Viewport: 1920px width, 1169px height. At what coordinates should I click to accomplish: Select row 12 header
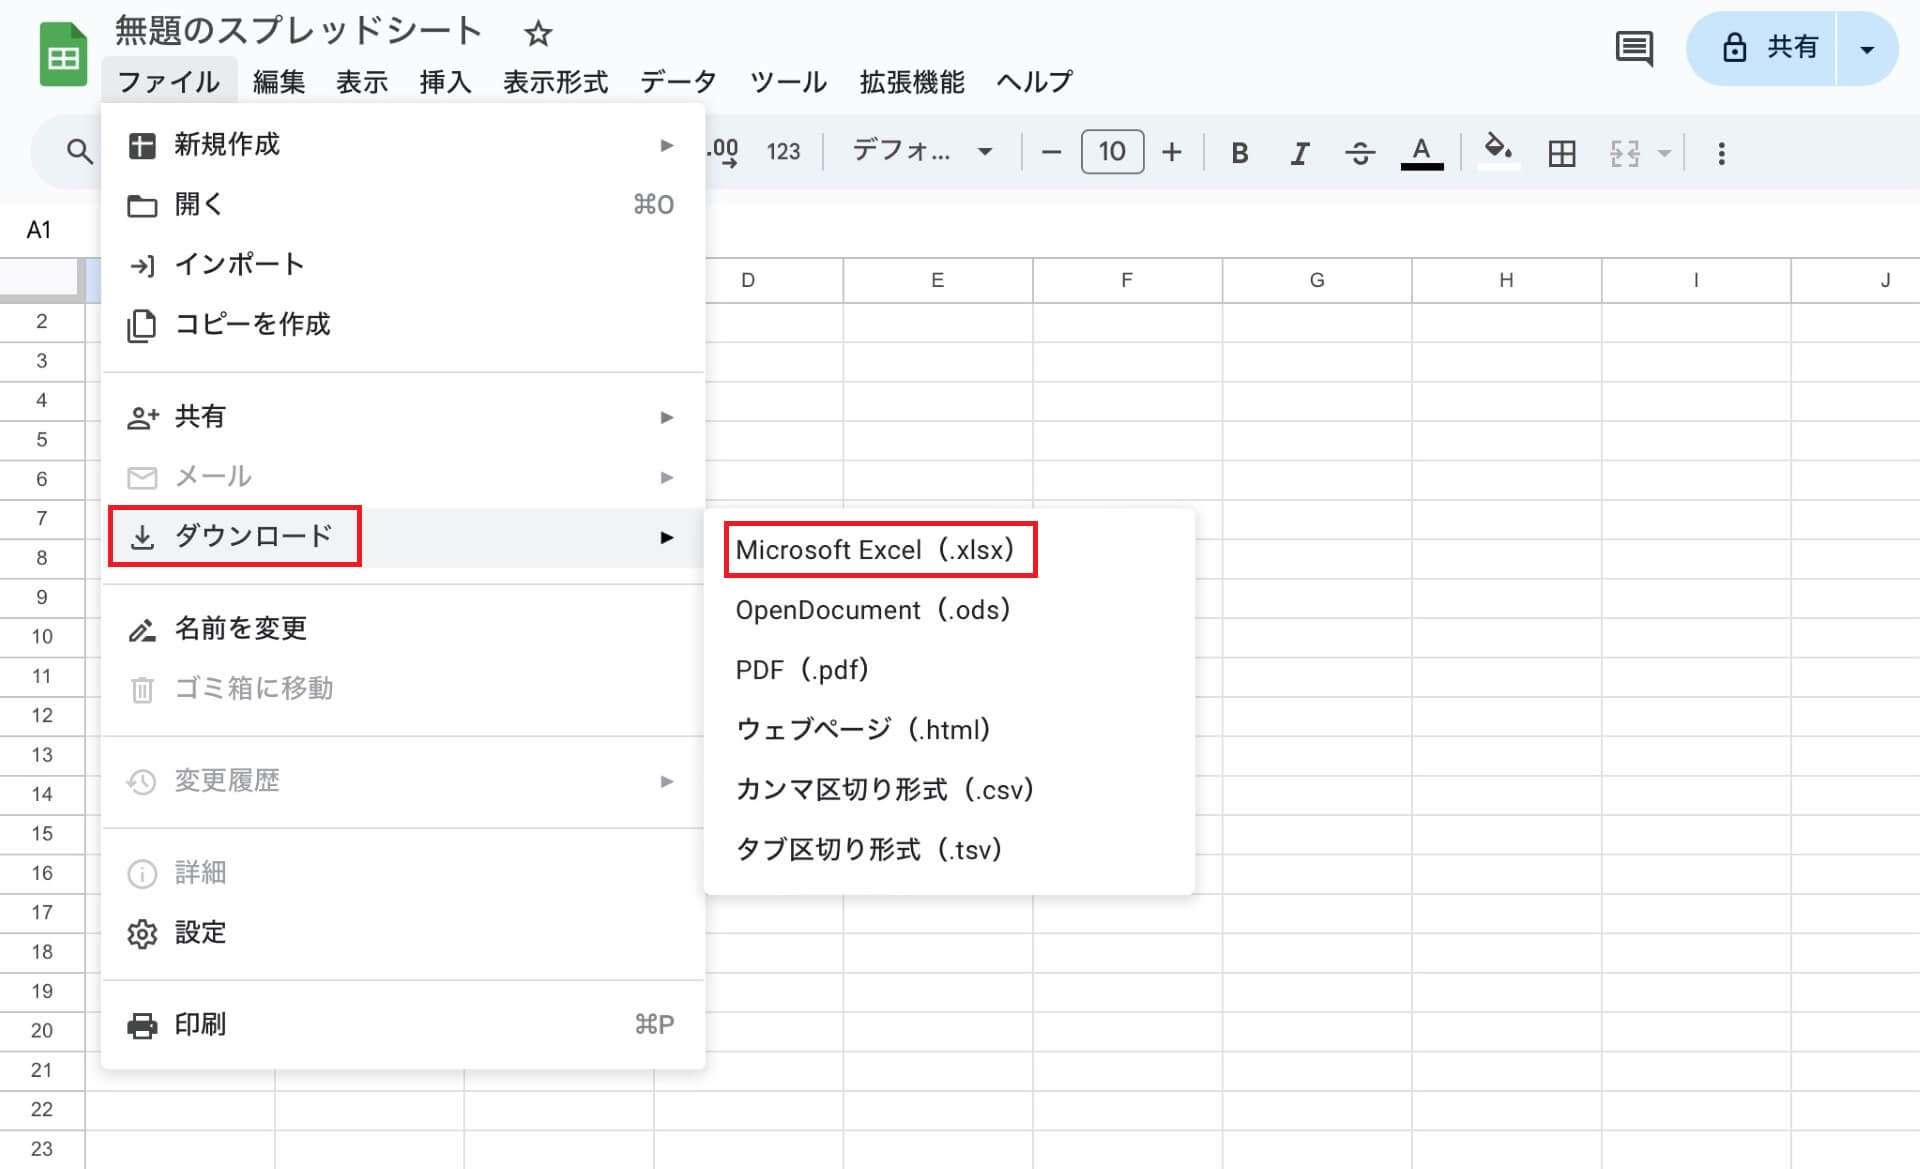pos(42,716)
